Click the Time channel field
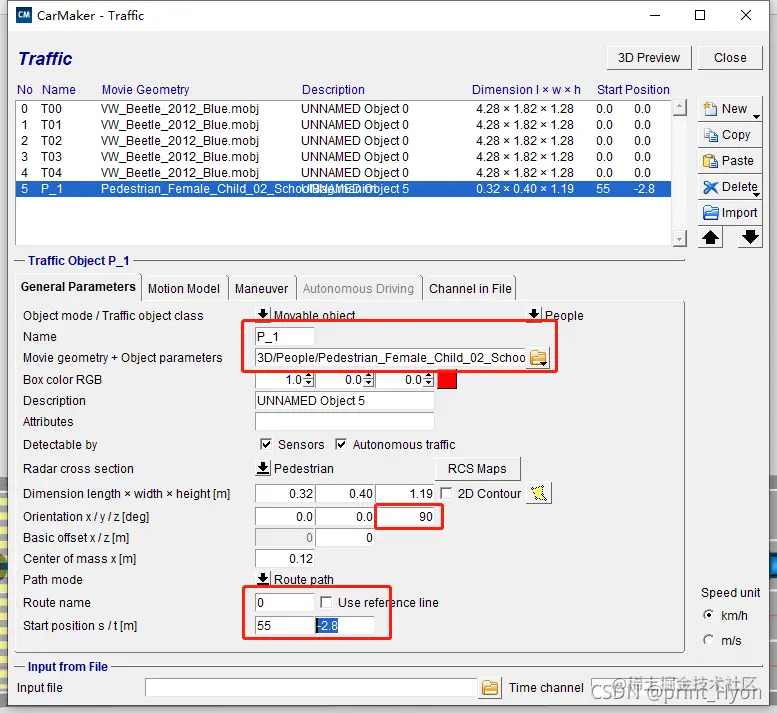The image size is (777, 713). (x=676, y=688)
